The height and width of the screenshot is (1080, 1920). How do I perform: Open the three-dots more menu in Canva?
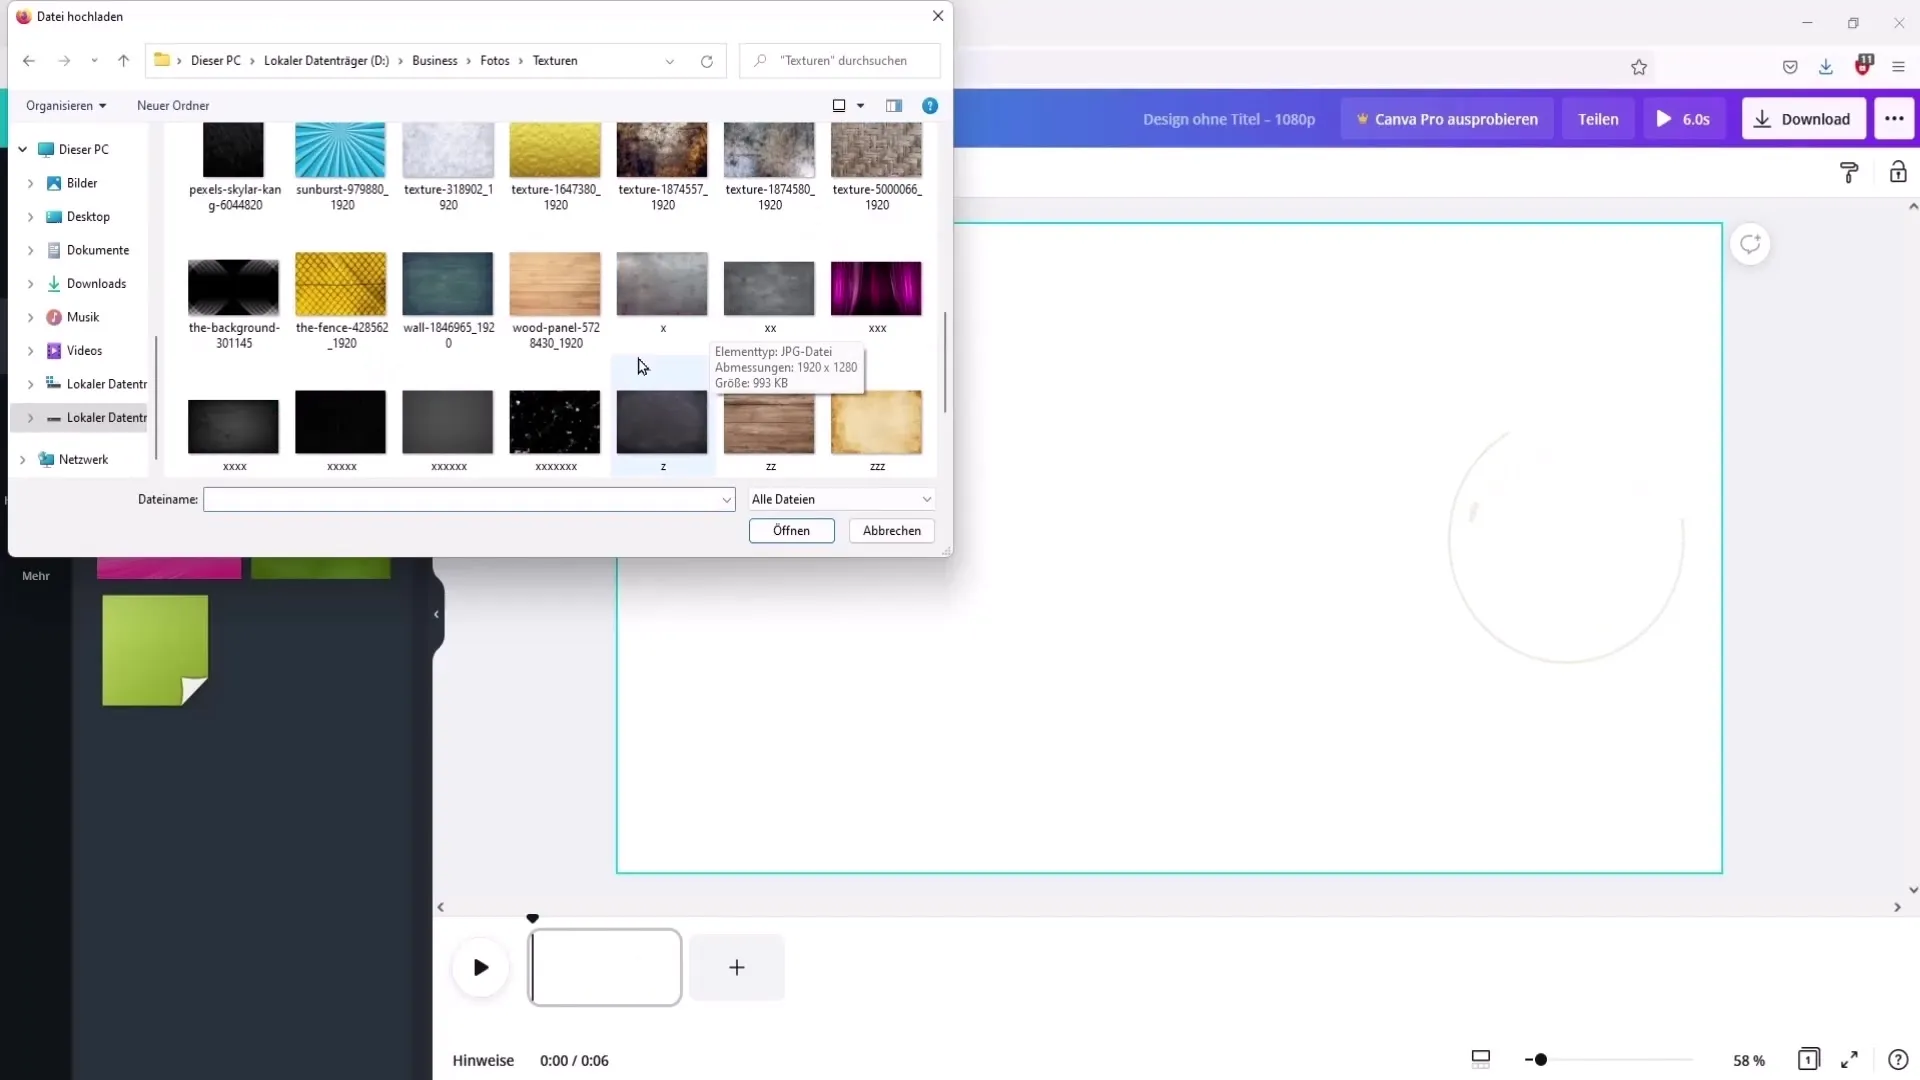click(x=1894, y=119)
